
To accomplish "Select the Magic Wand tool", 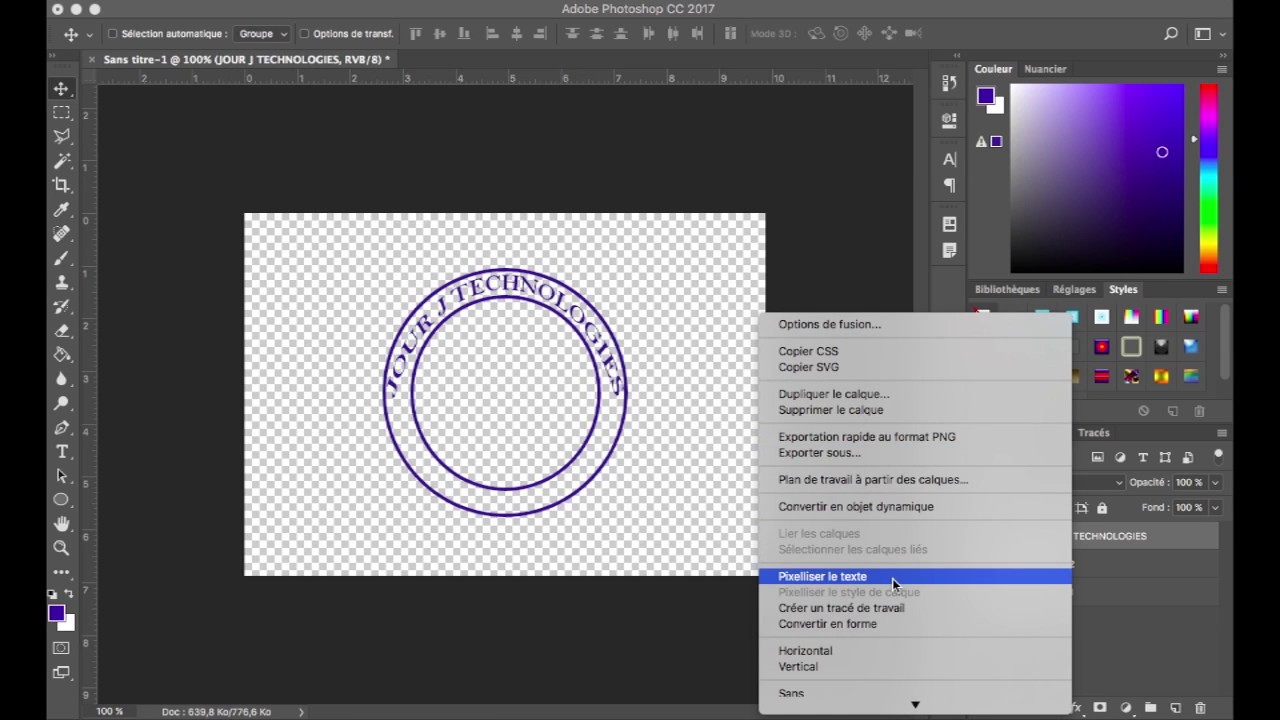I will click(x=62, y=161).
